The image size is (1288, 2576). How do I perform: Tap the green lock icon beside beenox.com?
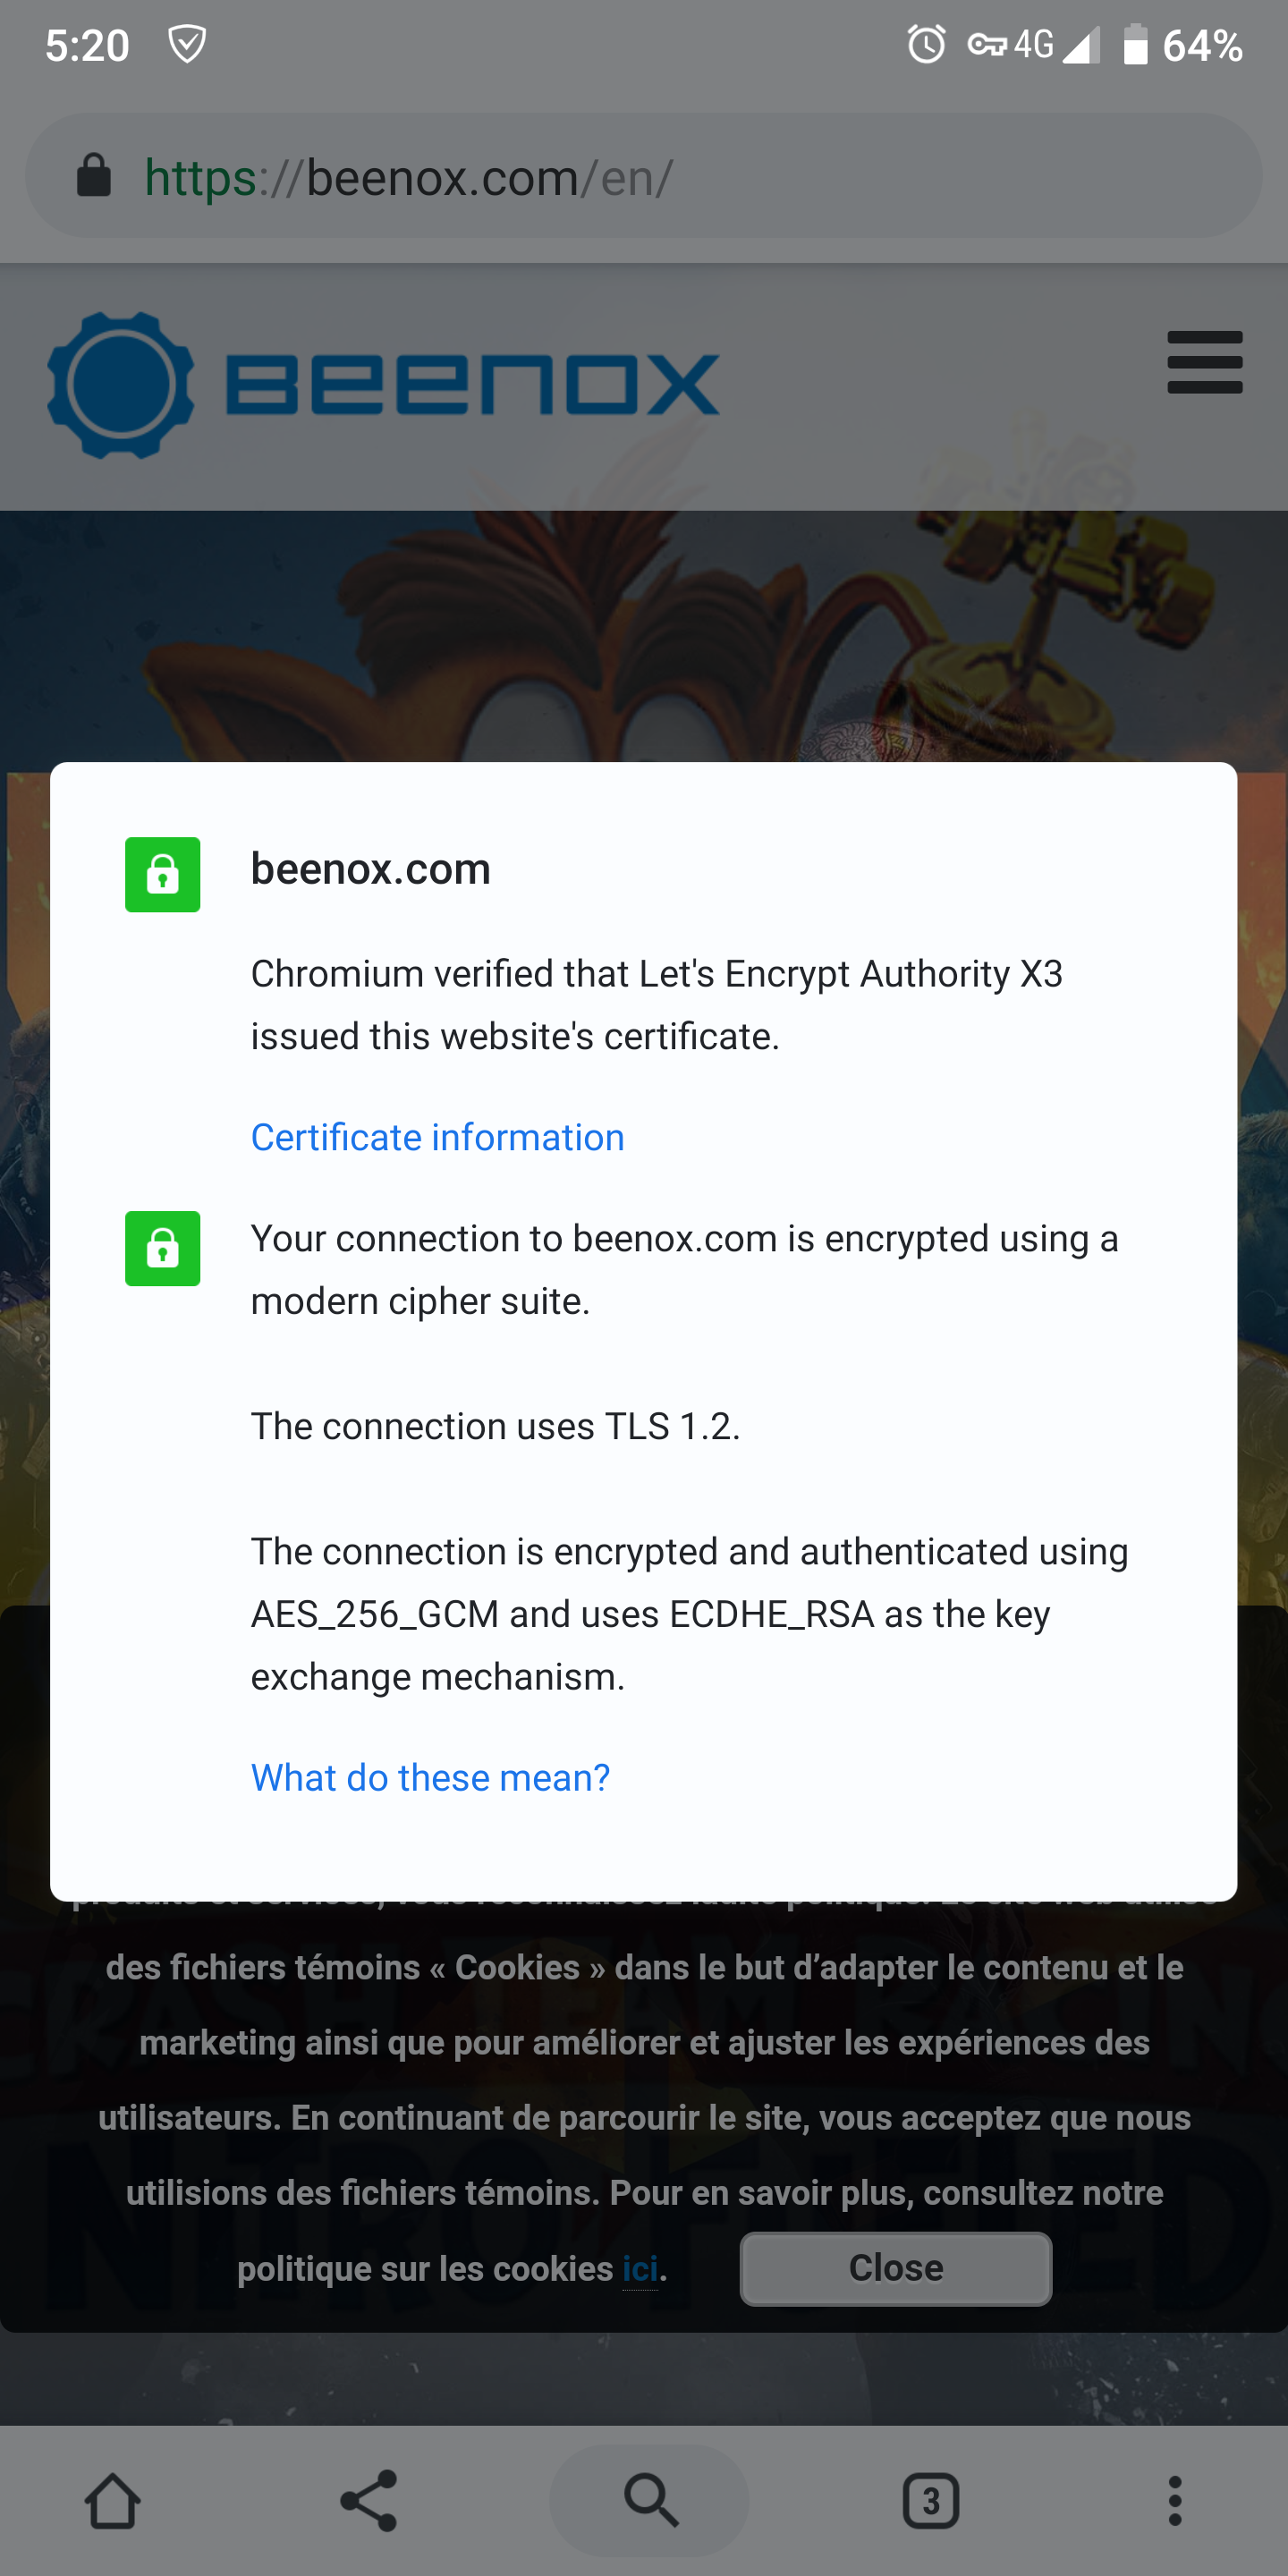coord(162,875)
